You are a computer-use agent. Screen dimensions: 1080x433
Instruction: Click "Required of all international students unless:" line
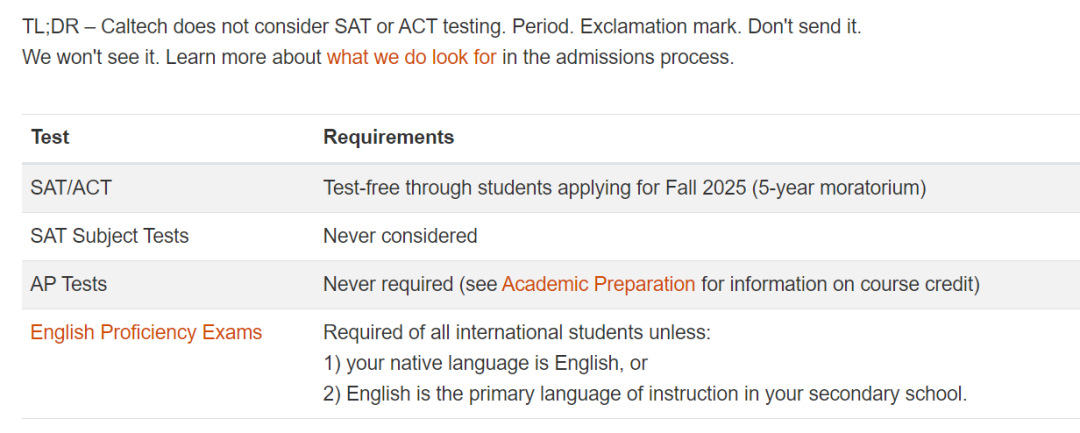(x=516, y=332)
